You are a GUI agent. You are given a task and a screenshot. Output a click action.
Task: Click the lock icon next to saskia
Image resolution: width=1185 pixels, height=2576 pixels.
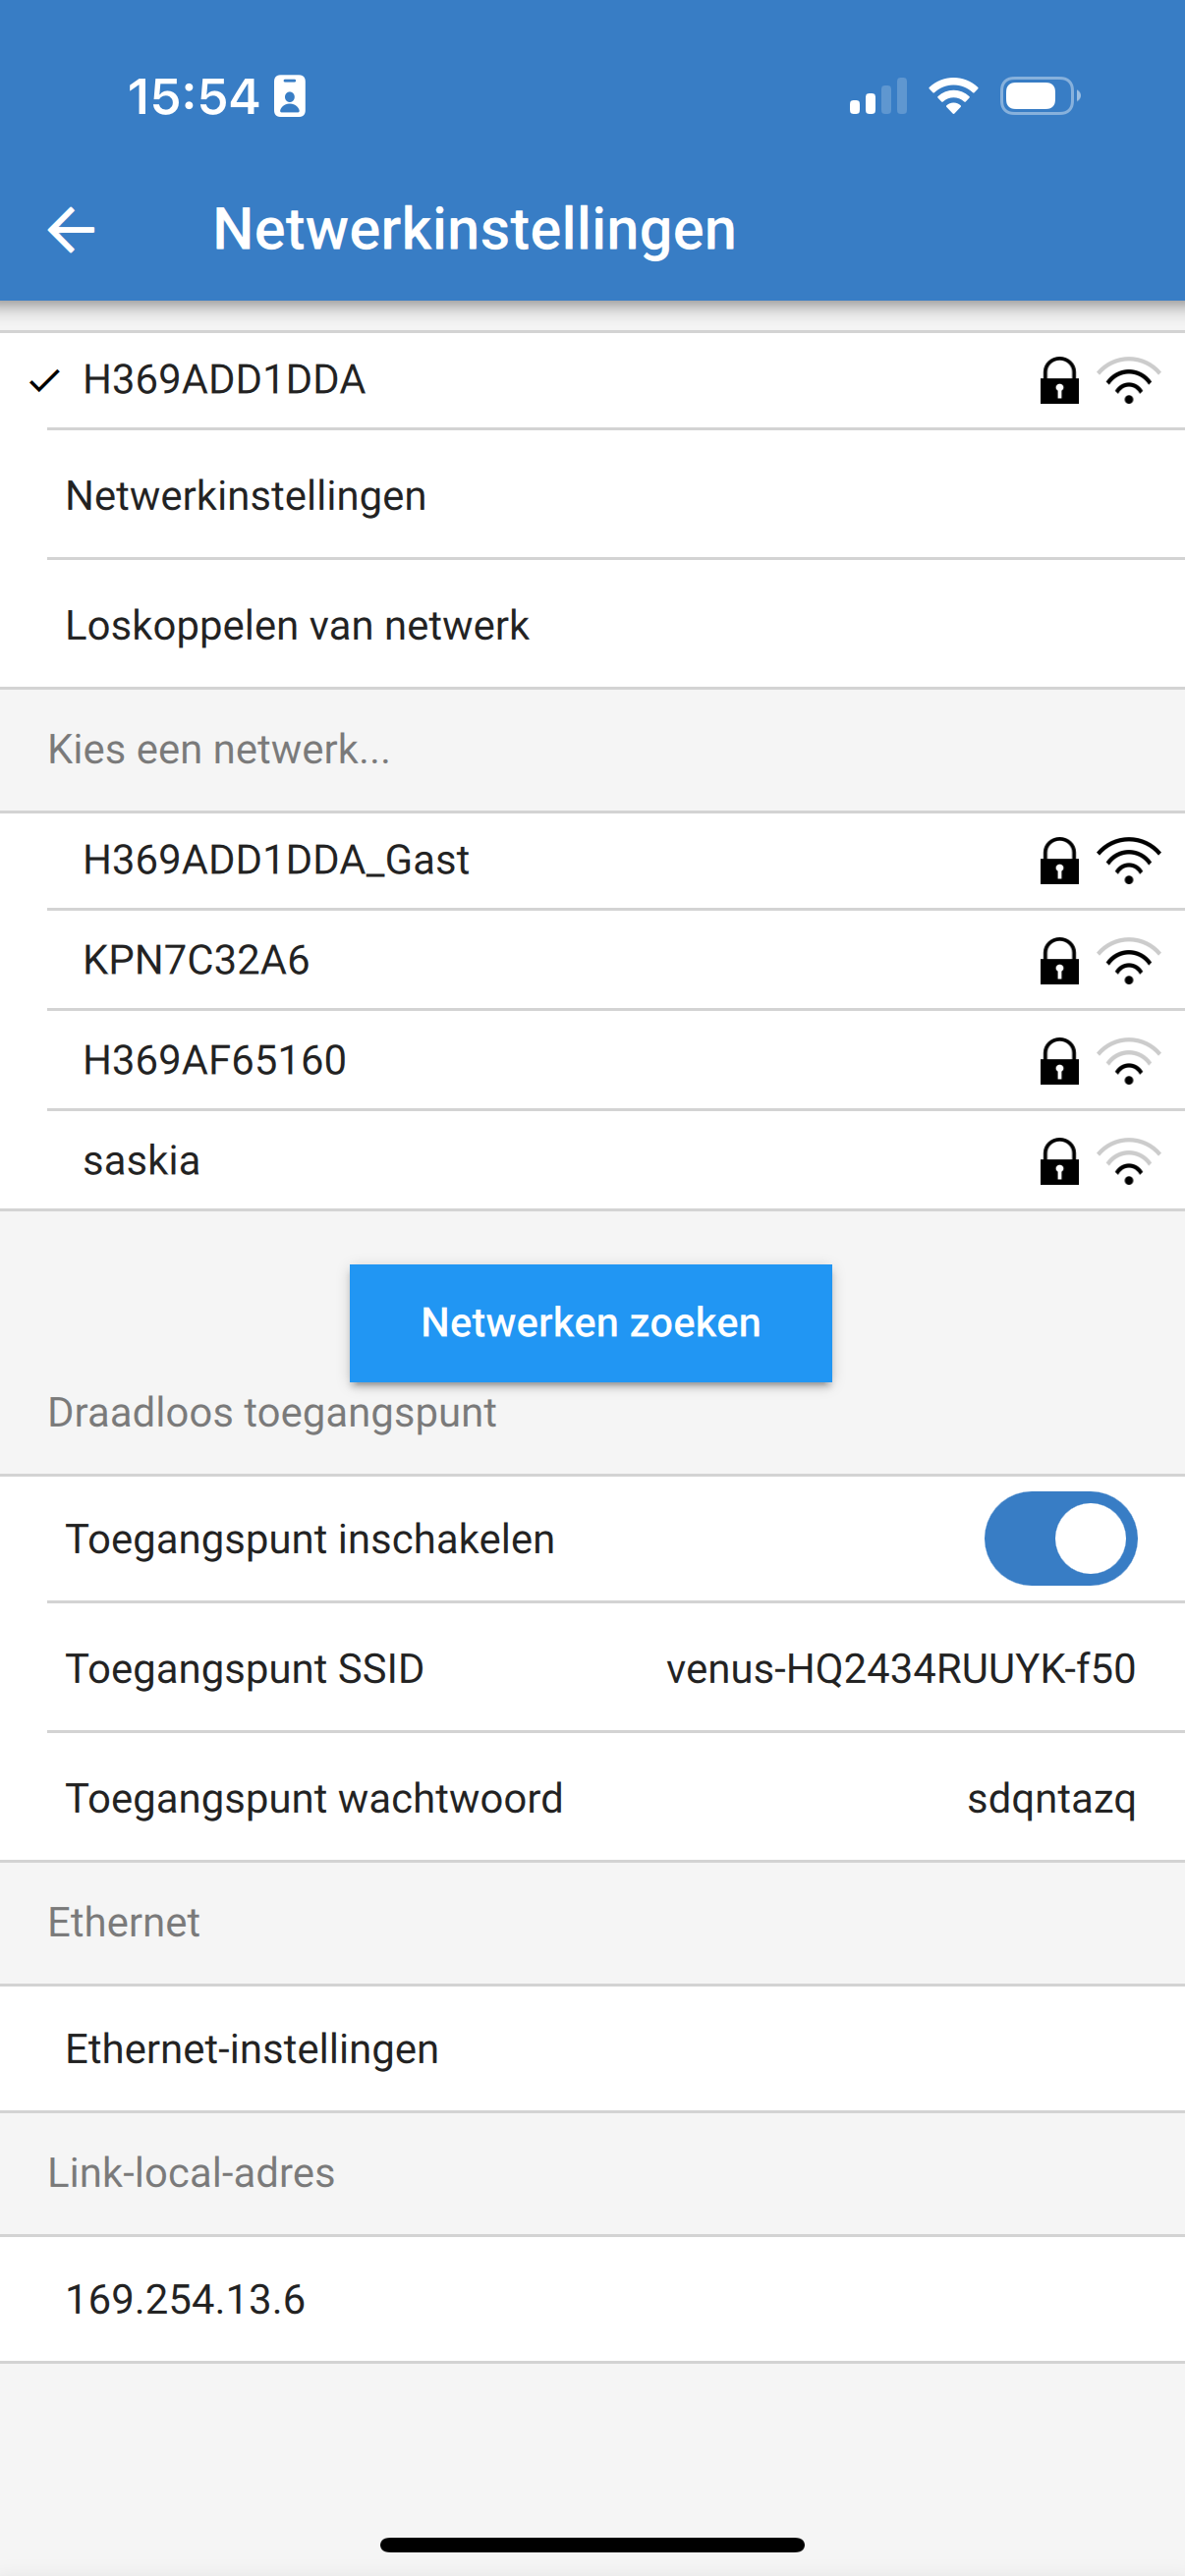(x=1059, y=1161)
